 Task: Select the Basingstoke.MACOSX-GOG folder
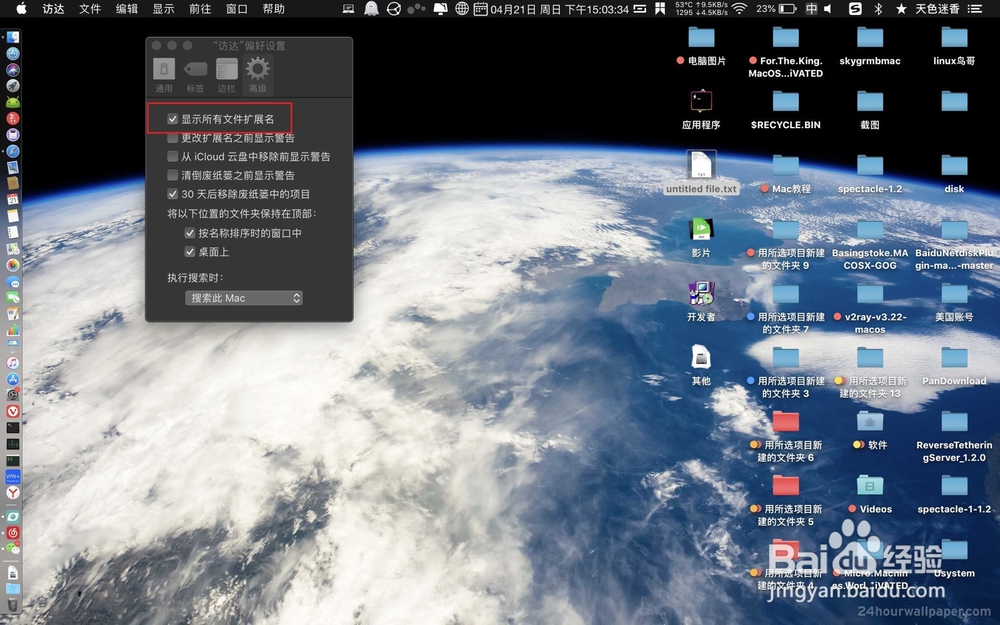[x=870, y=230]
